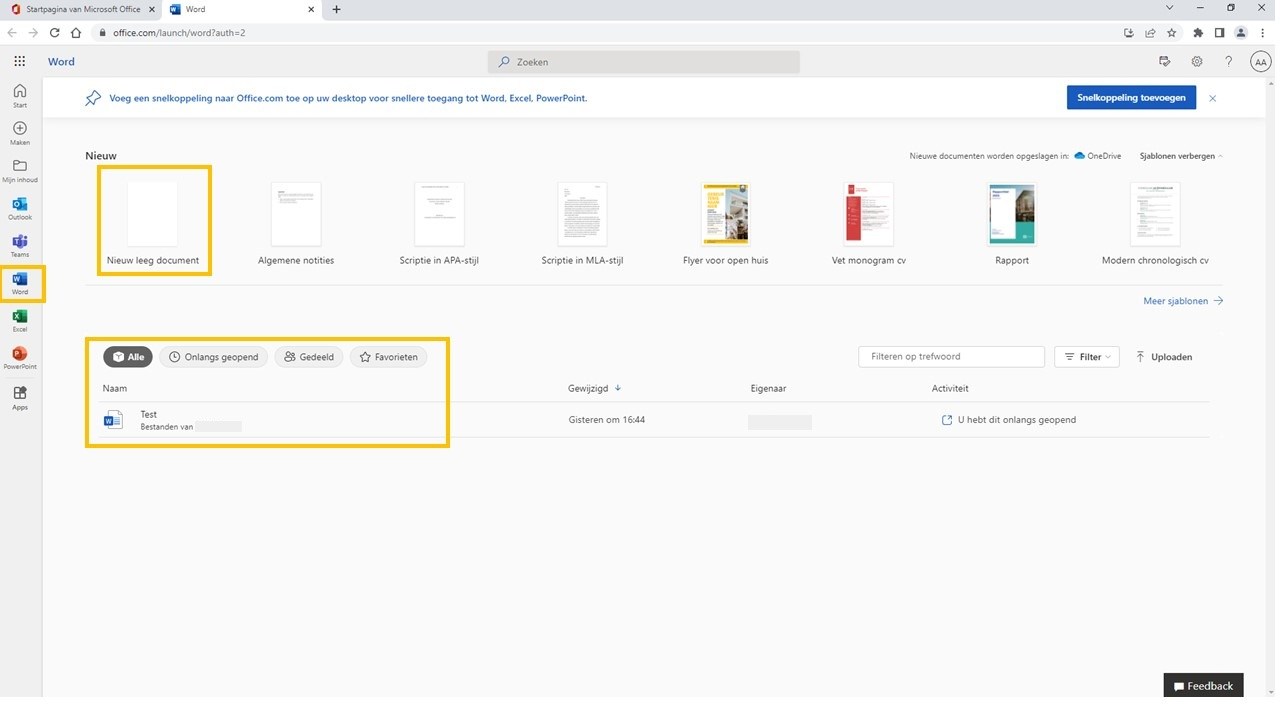This screenshot has height=720, width=1280.
Task: Open Algemene notities template
Action: click(x=296, y=225)
